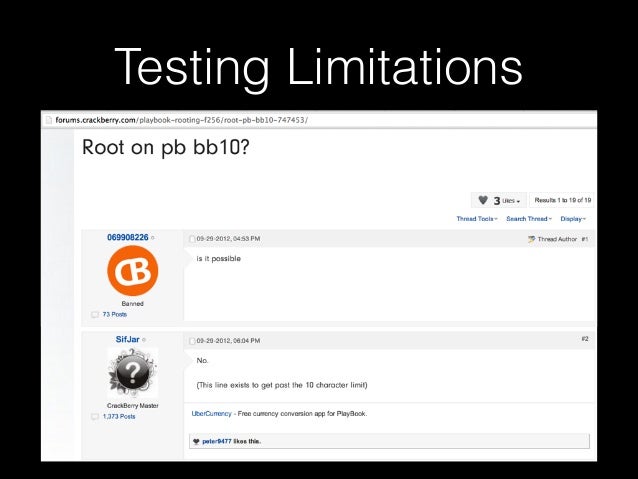The width and height of the screenshot is (638, 479).
Task: Open the SifJar profile link
Action: tap(127, 339)
